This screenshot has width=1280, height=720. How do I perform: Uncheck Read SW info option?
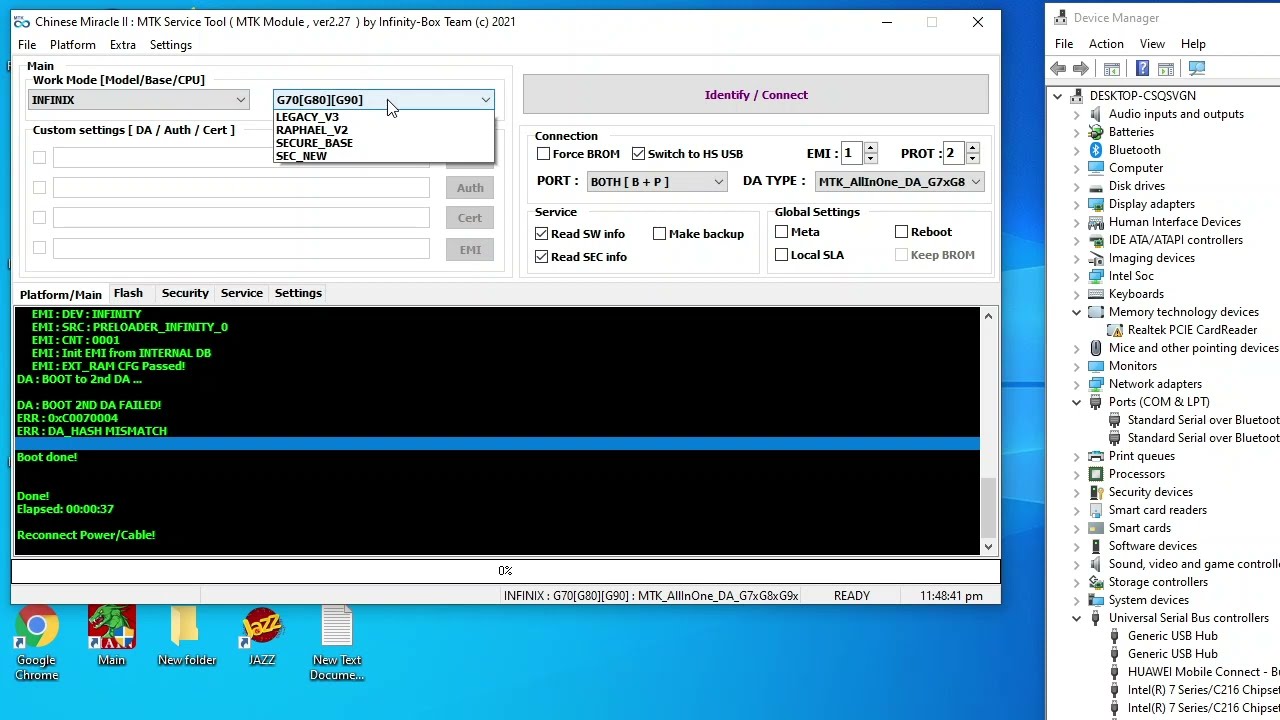(542, 234)
